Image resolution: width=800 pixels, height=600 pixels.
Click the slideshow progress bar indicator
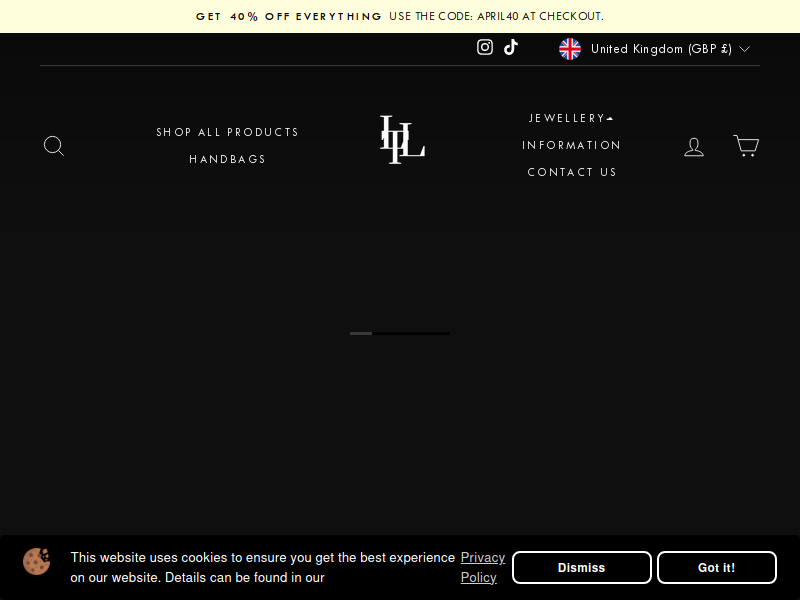pos(400,334)
